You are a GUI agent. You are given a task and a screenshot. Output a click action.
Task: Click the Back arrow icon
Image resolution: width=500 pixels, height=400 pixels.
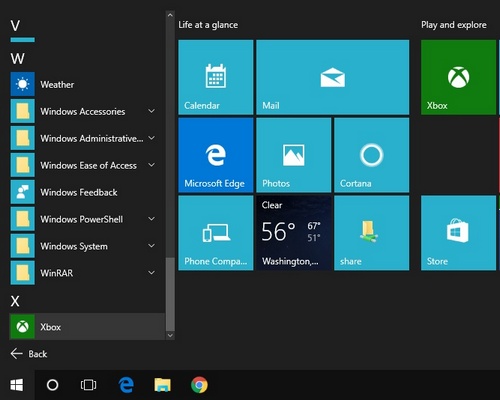click(16, 354)
